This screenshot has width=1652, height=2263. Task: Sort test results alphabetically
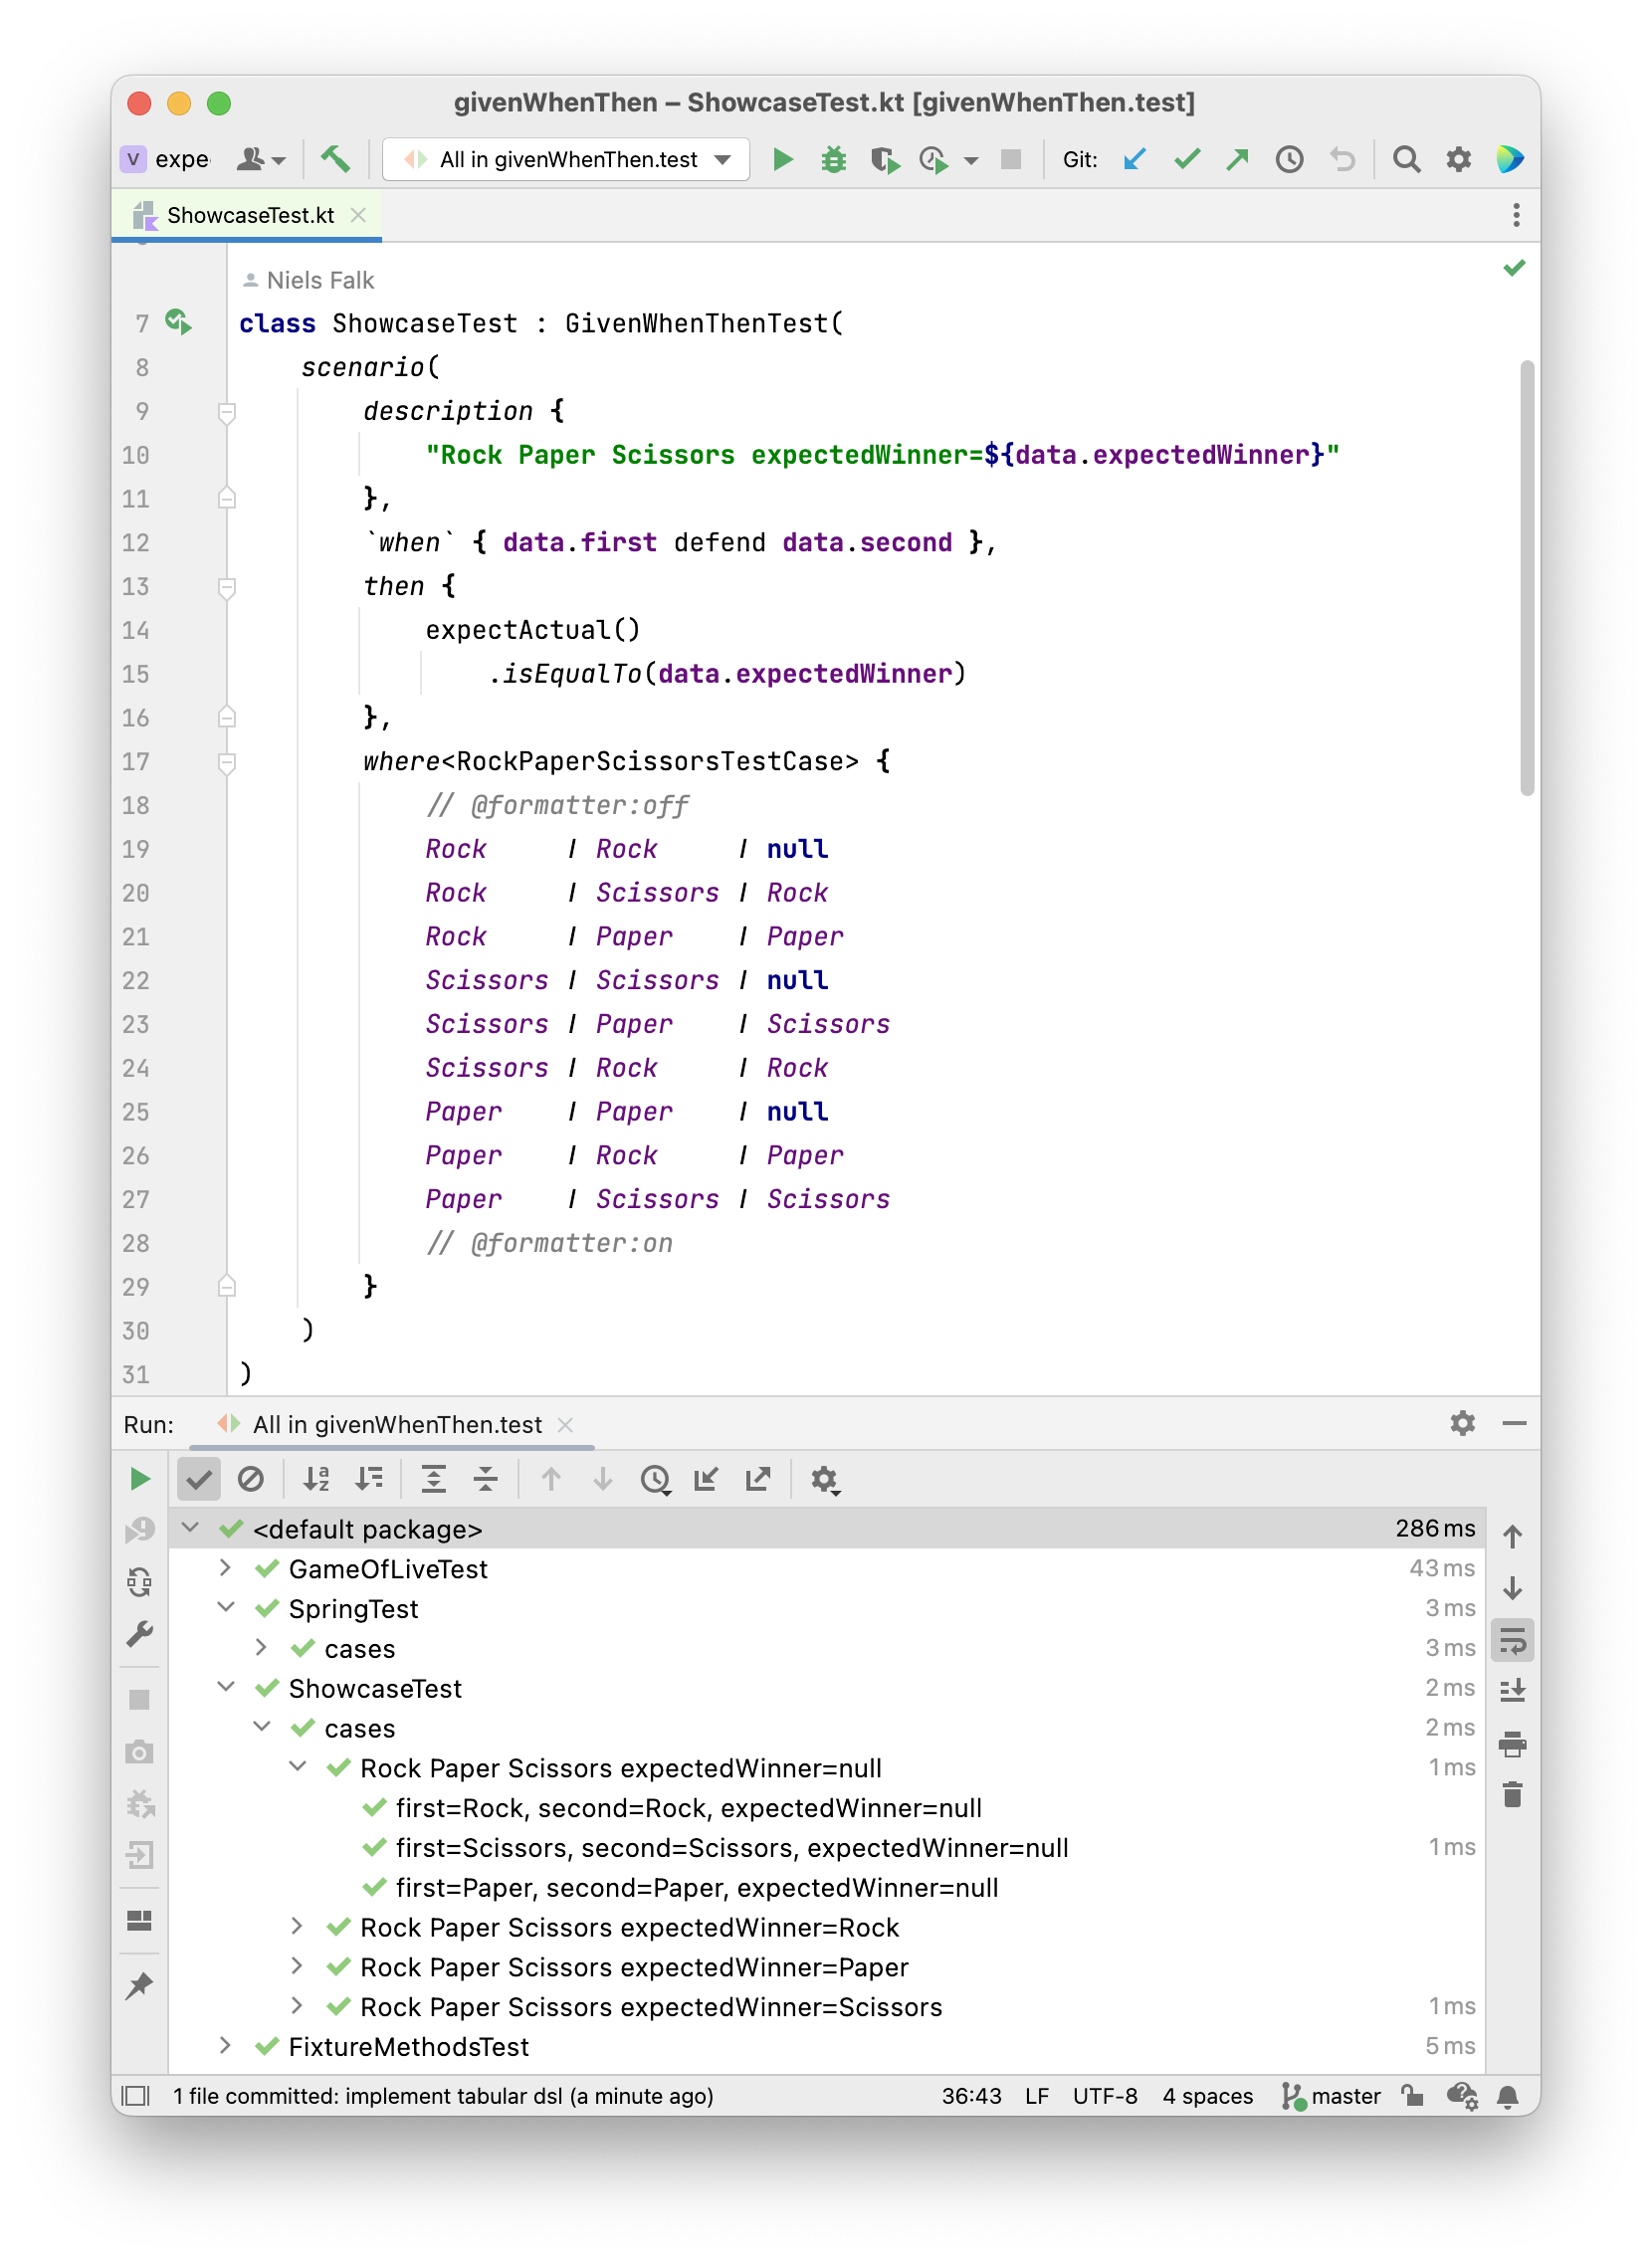click(x=316, y=1479)
